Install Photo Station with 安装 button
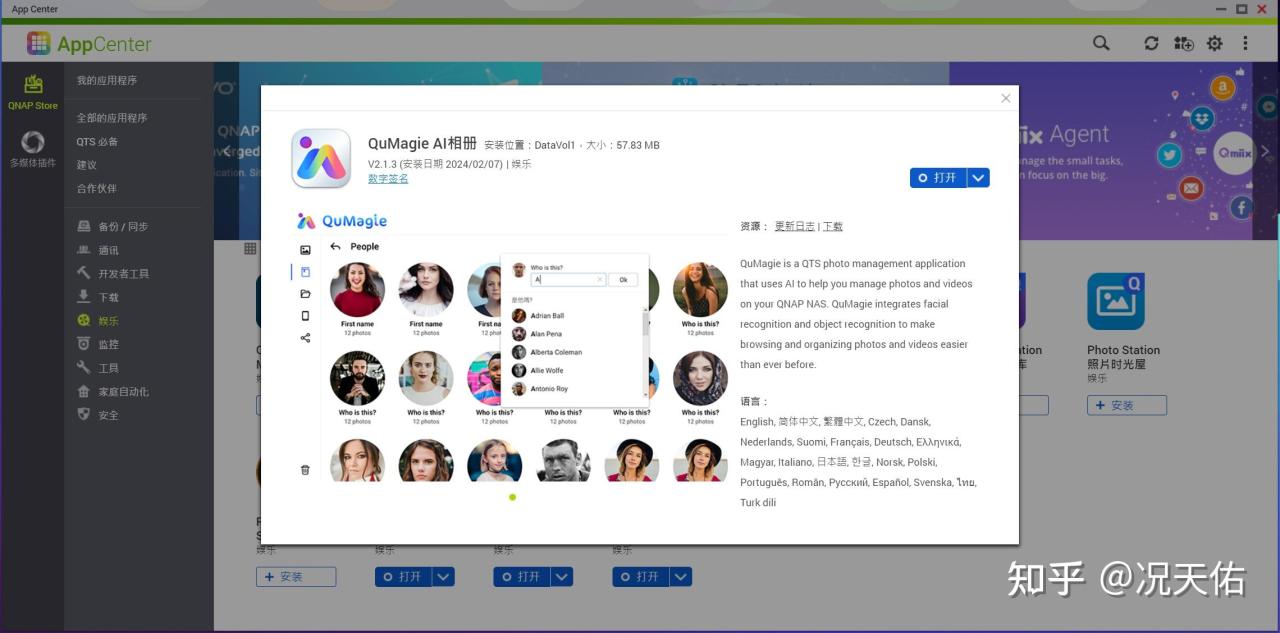 tap(1127, 405)
